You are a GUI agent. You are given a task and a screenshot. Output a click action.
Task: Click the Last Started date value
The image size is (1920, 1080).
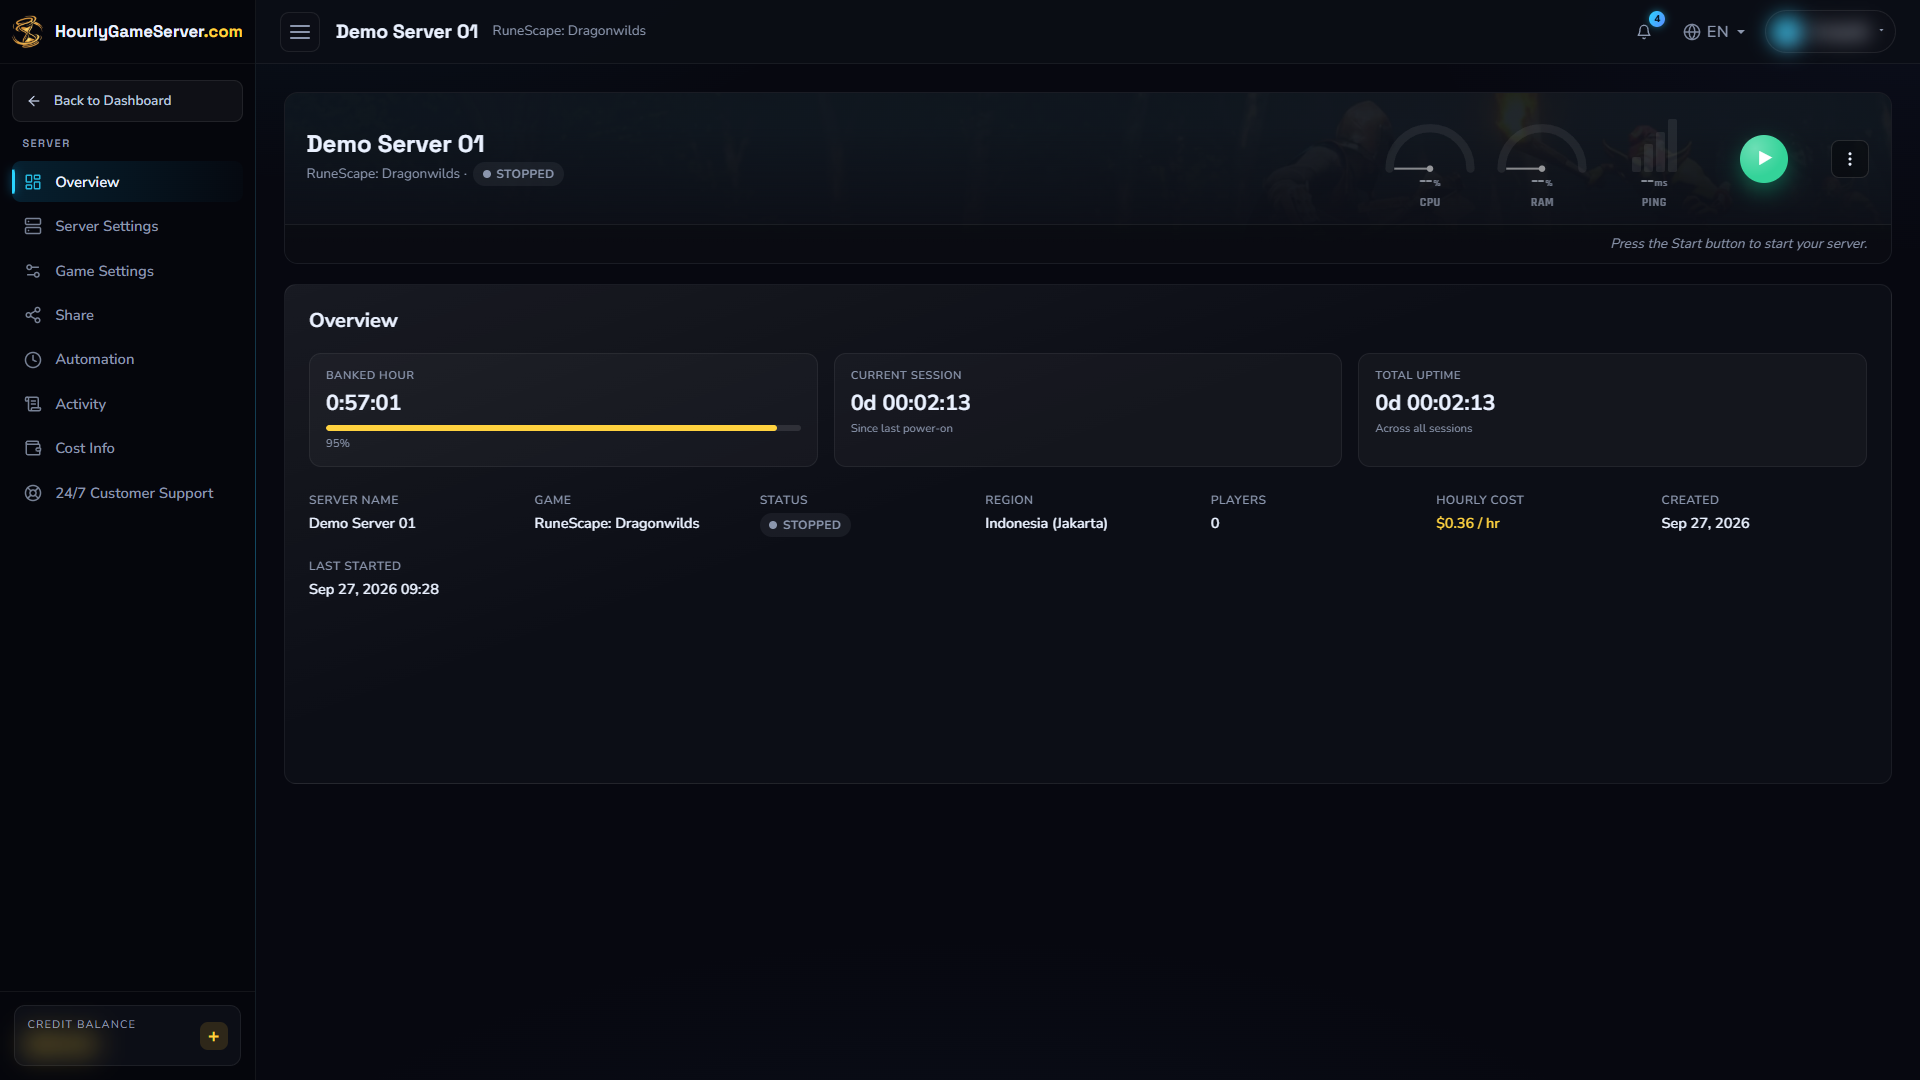coord(374,589)
